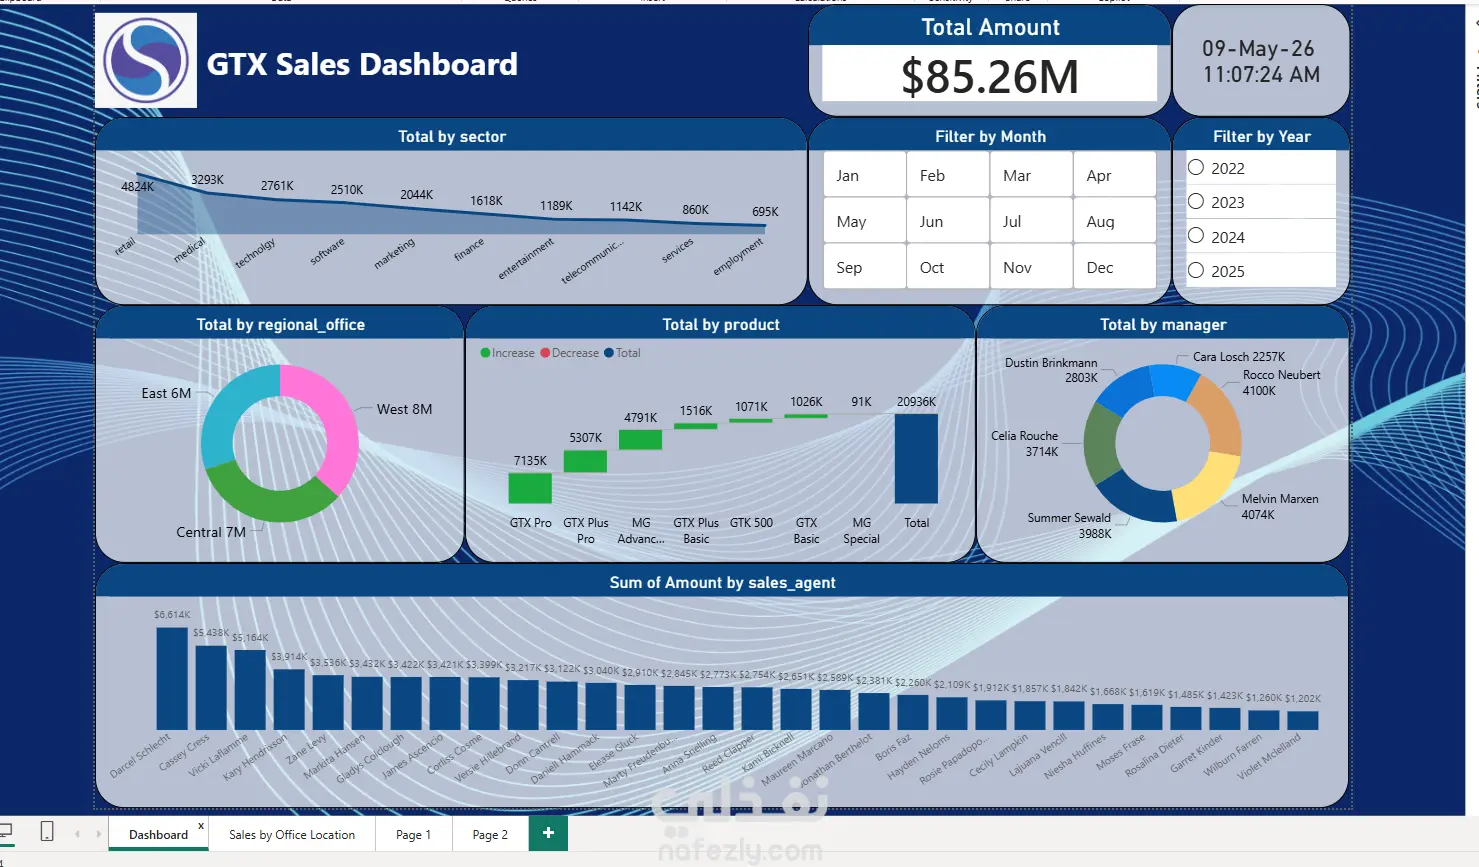Filter by the Aug month button
Viewport: 1479px width, 867px height.
coord(1114,221)
